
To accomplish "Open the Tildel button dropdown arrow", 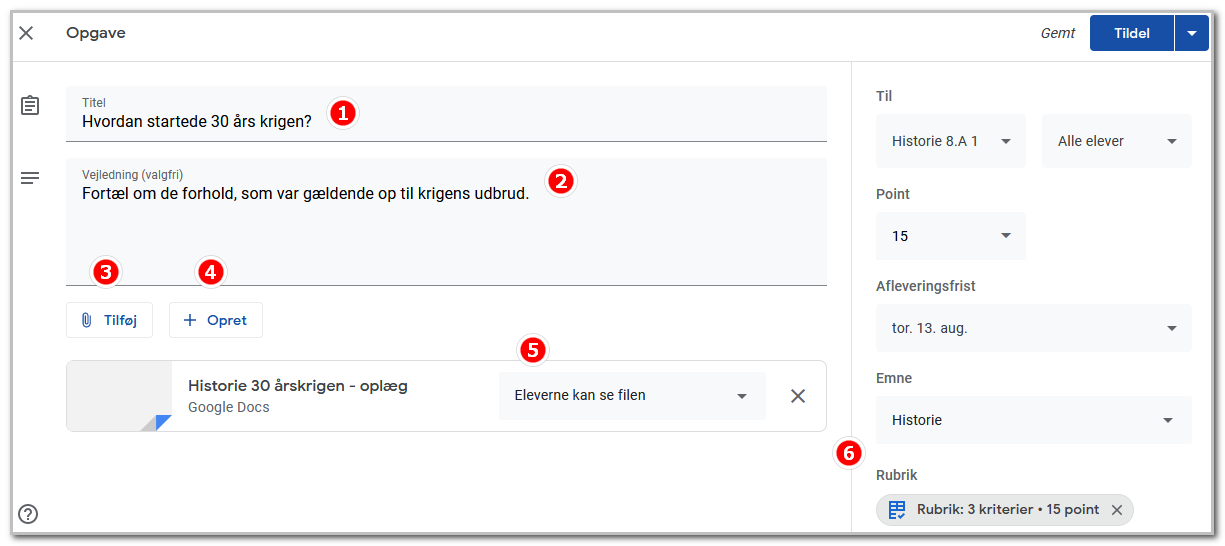I will (x=1191, y=33).
